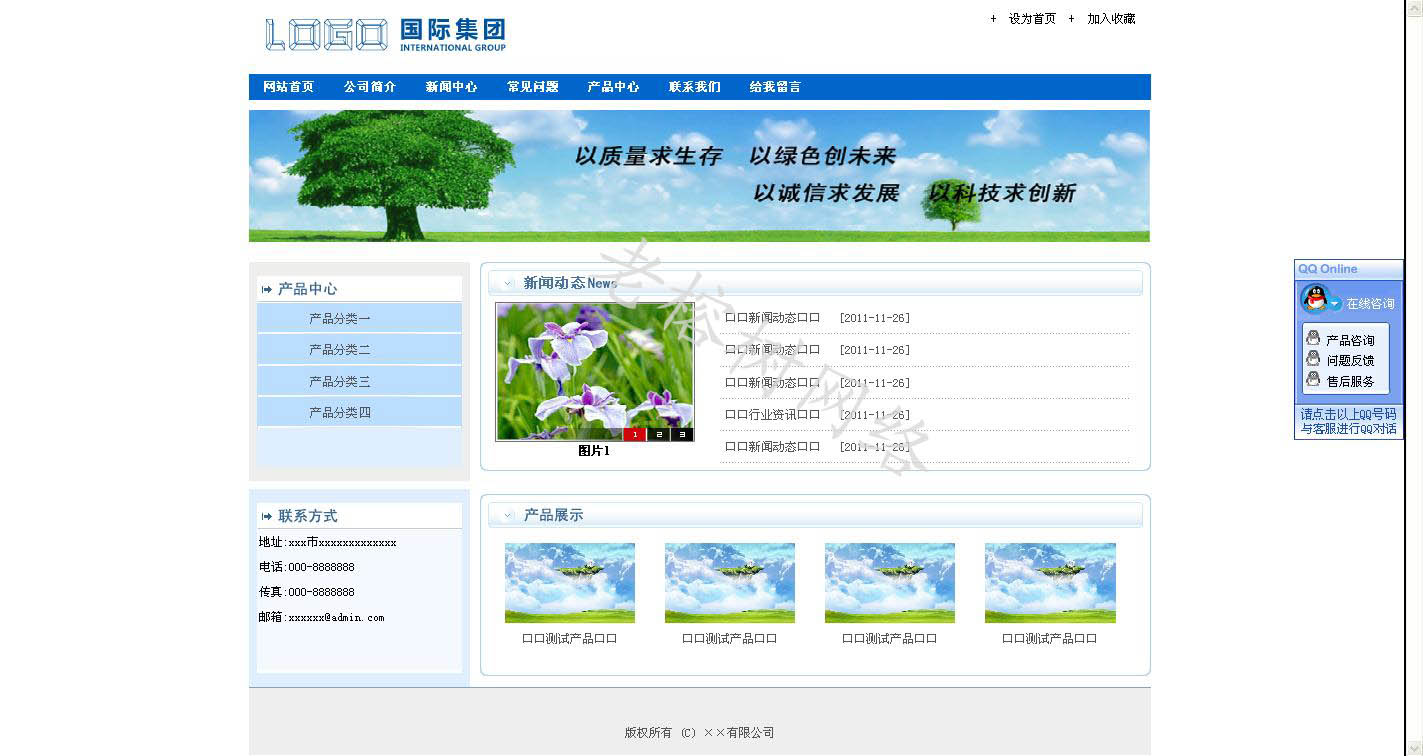
Task: Click the green tree banner image
Action: [x=699, y=176]
